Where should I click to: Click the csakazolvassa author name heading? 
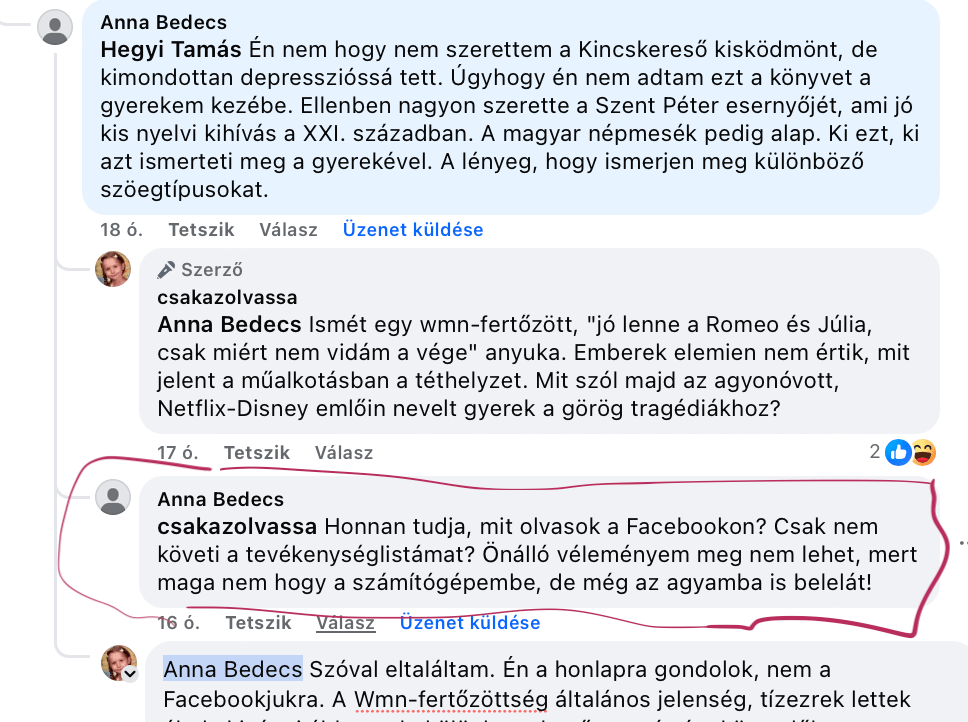click(x=227, y=297)
